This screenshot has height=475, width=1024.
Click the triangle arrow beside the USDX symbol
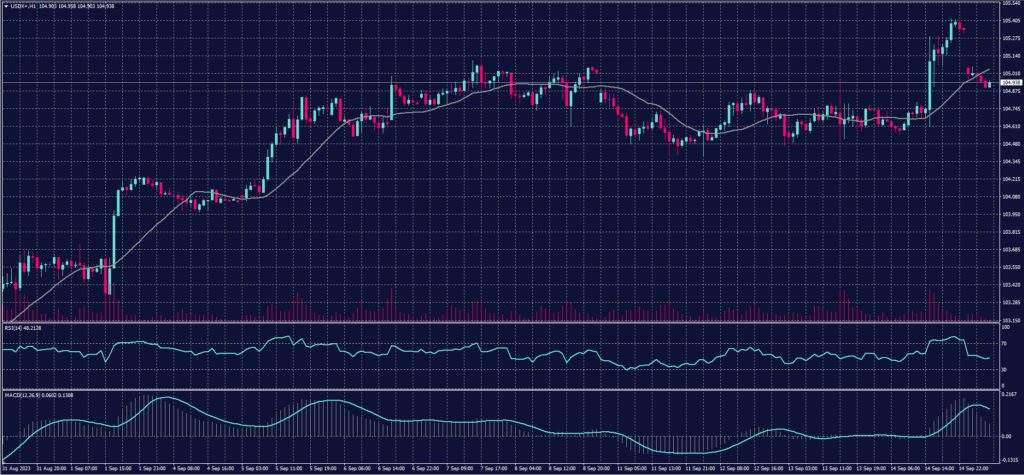[4, 4]
